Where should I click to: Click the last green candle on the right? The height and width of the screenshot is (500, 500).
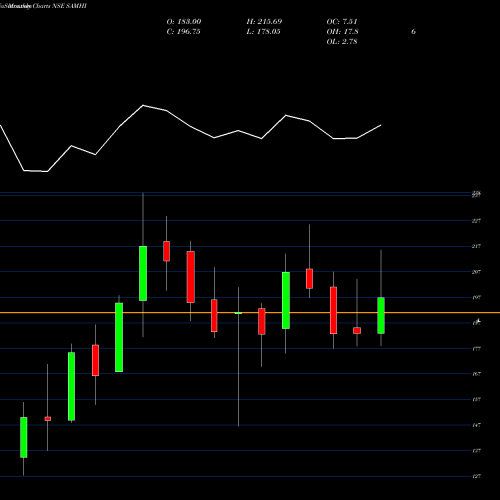(381, 315)
